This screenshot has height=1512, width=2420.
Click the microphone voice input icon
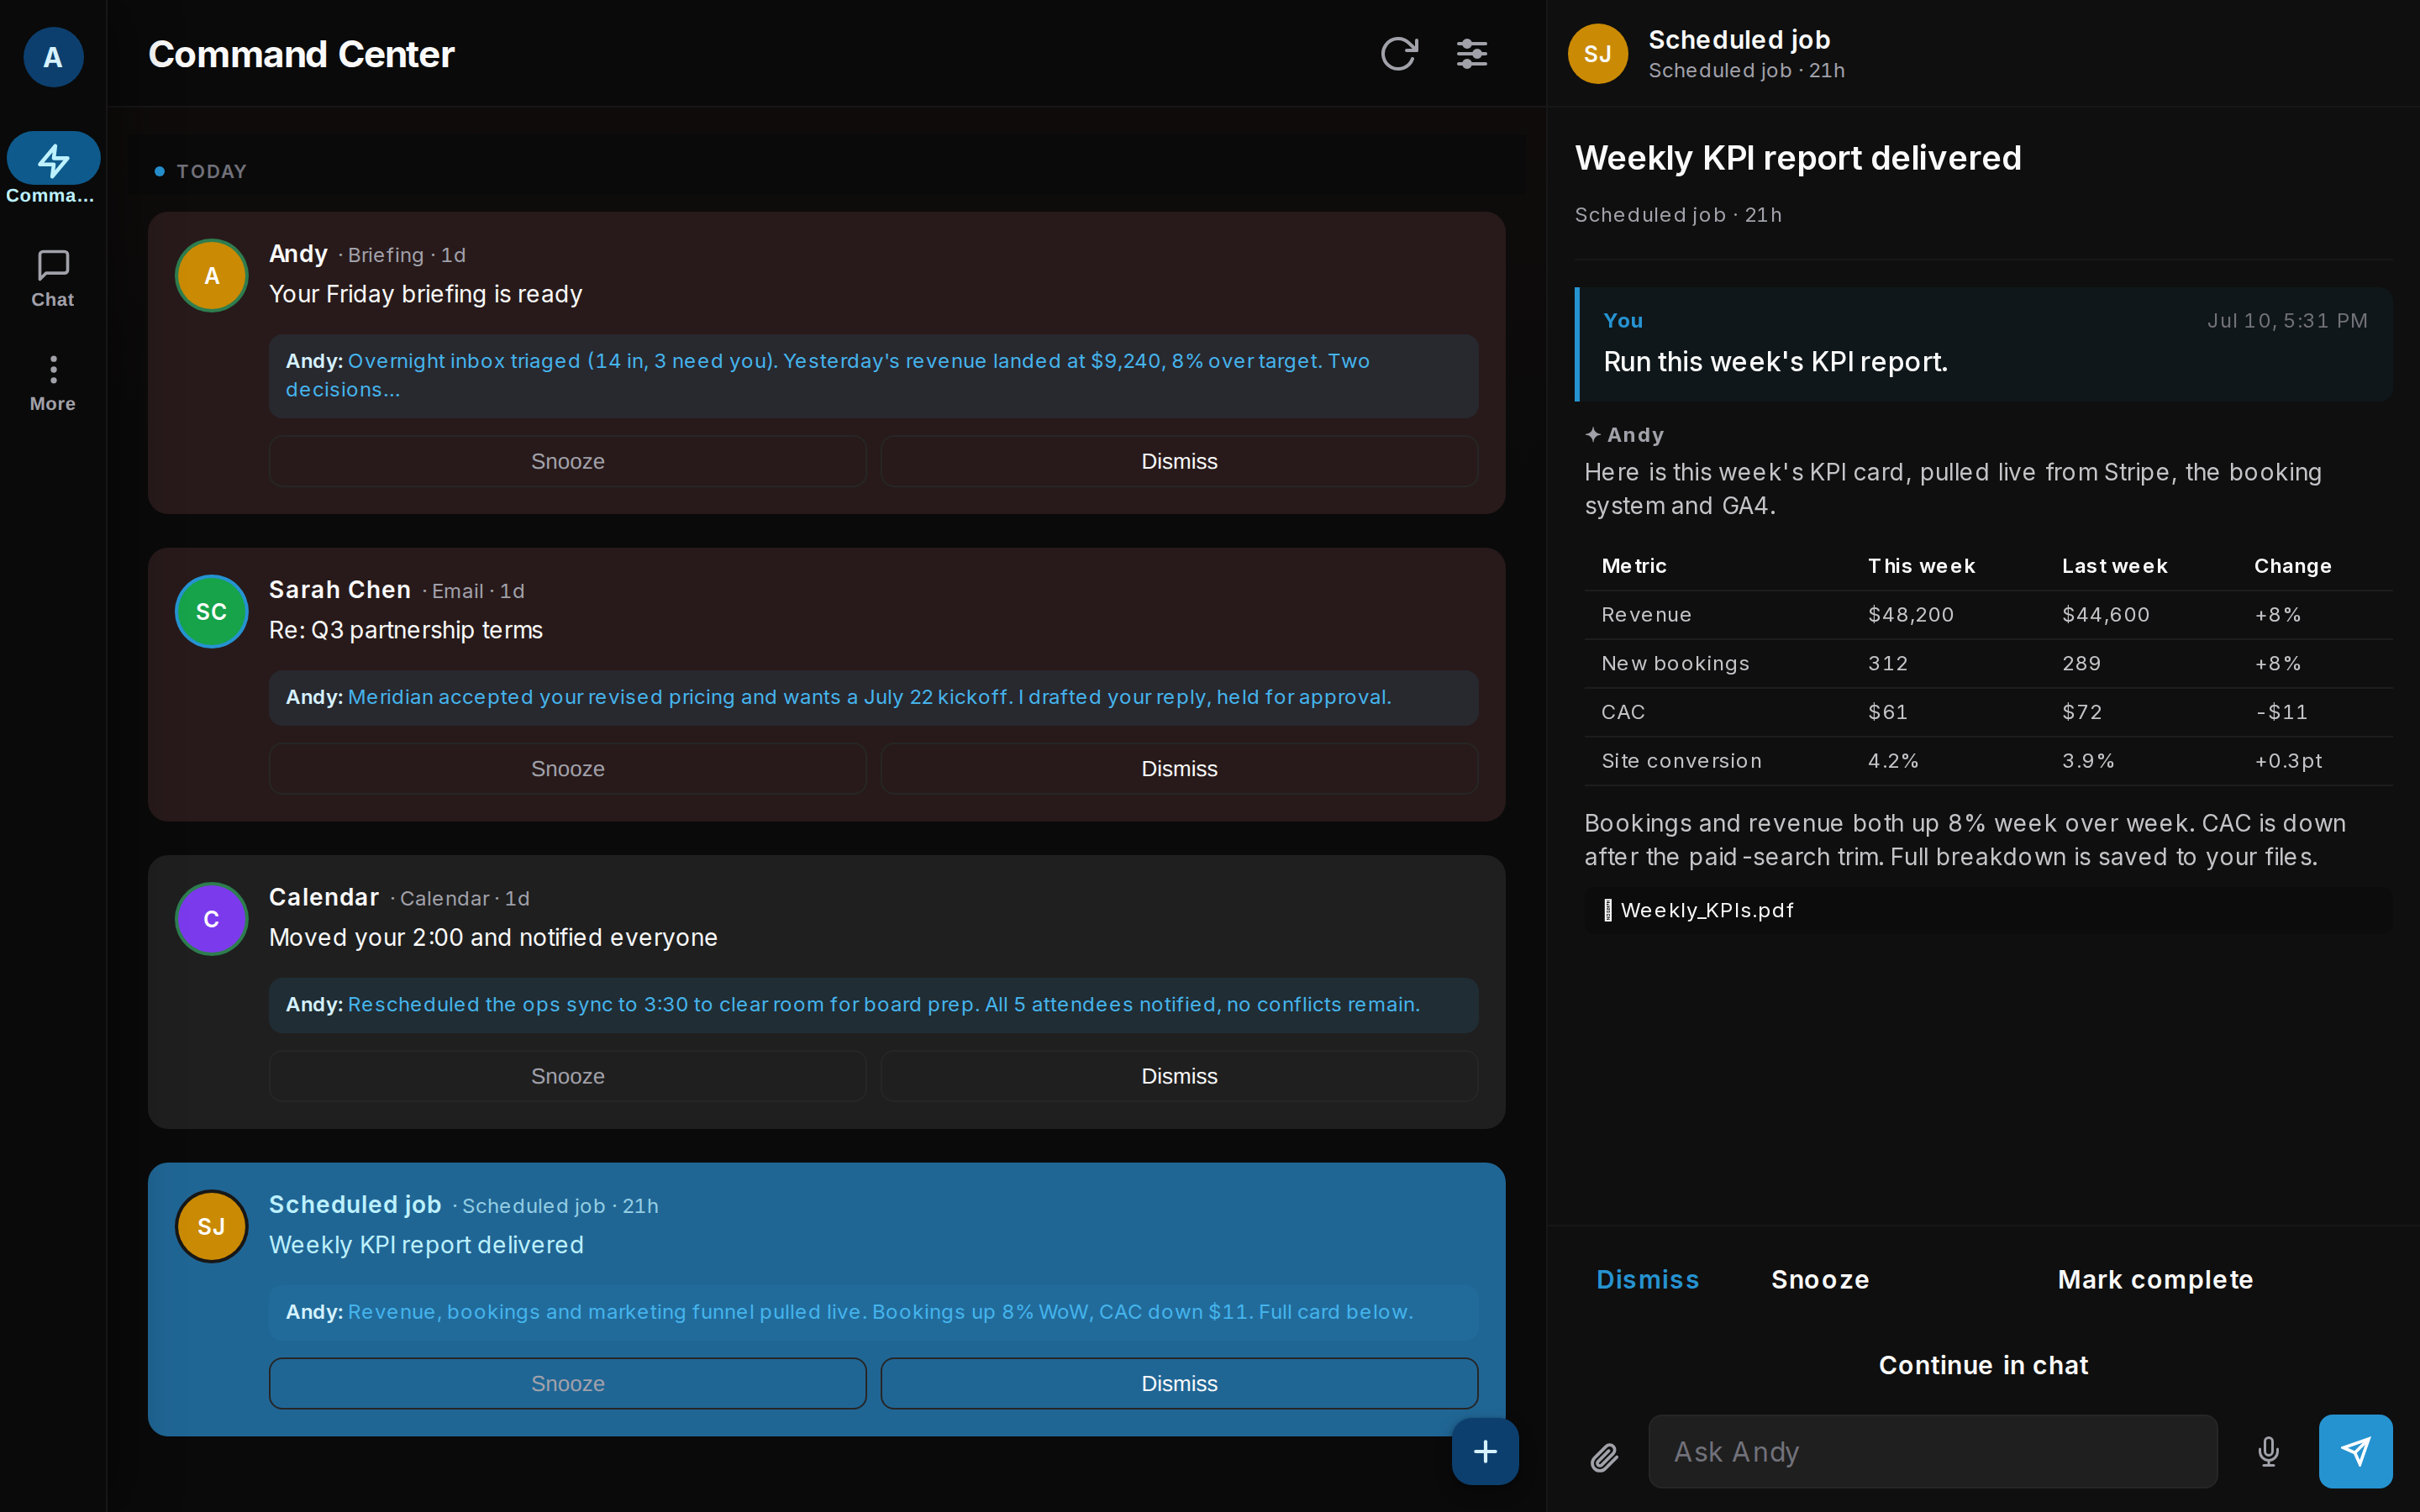tap(2268, 1451)
